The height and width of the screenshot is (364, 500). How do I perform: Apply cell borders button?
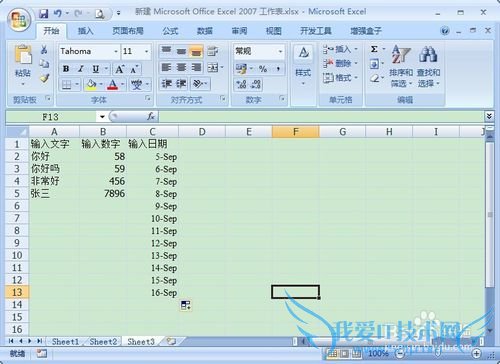click(66, 85)
